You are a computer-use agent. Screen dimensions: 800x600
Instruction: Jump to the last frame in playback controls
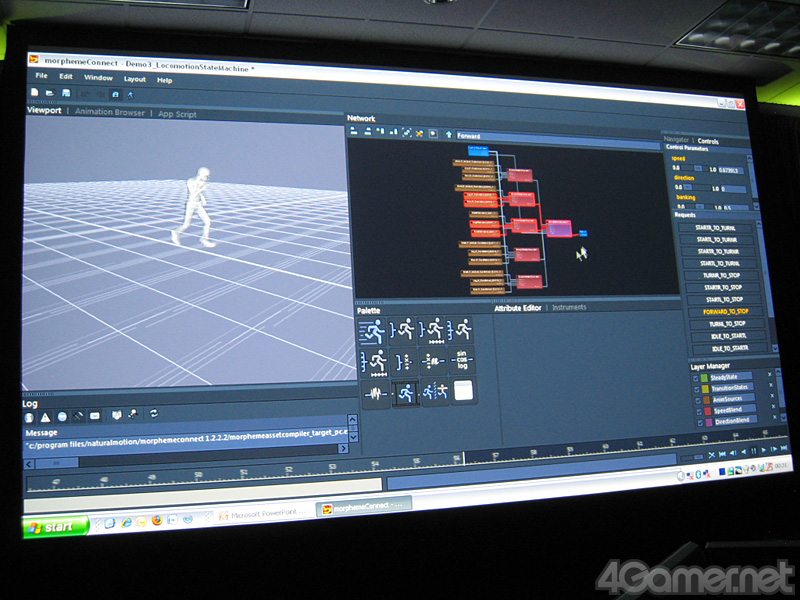[x=784, y=448]
